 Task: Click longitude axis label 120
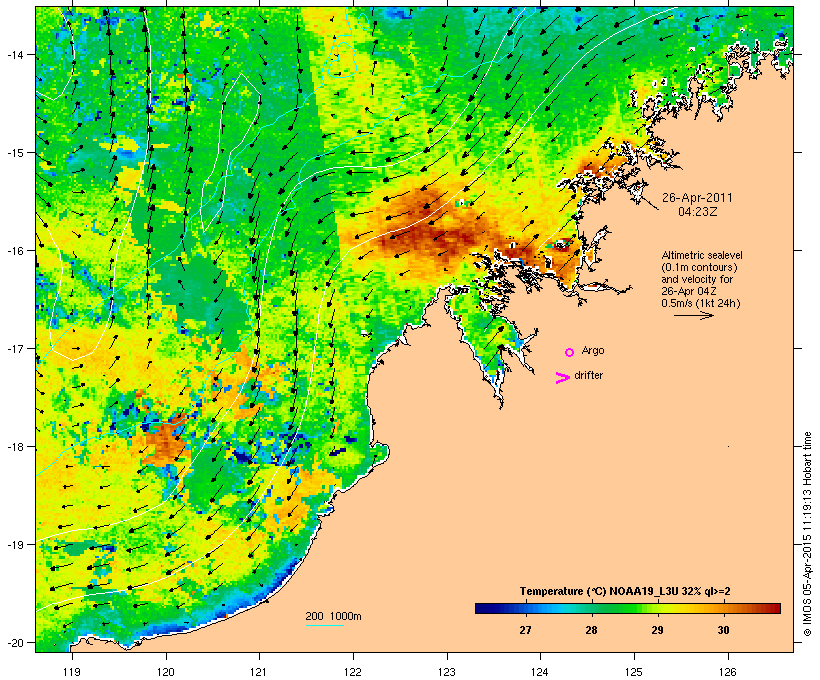166,672
